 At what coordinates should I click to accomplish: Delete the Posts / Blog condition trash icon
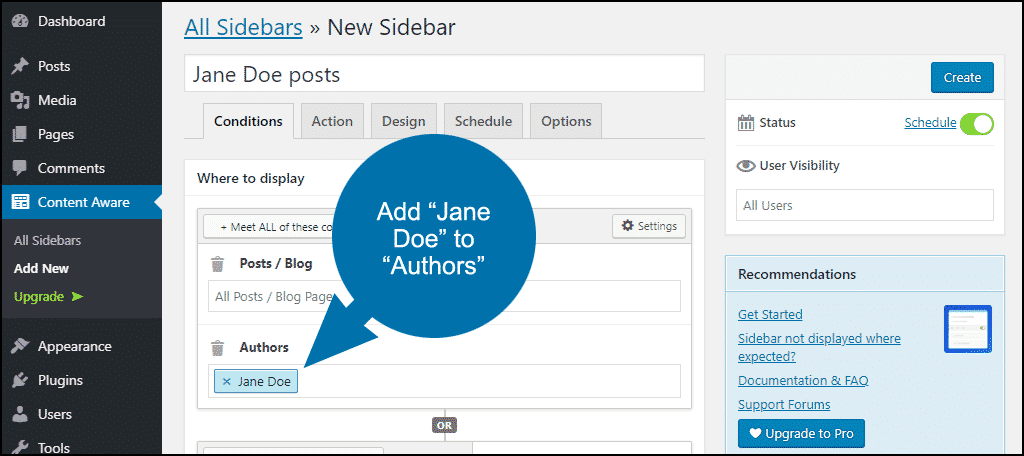(x=217, y=264)
